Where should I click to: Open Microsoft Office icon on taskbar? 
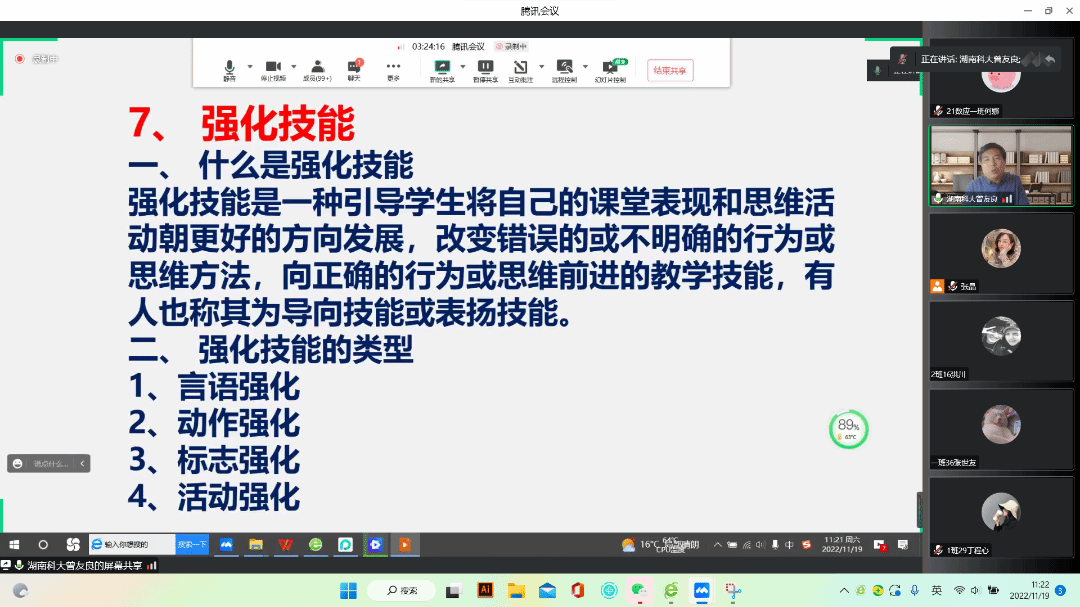tap(577, 590)
